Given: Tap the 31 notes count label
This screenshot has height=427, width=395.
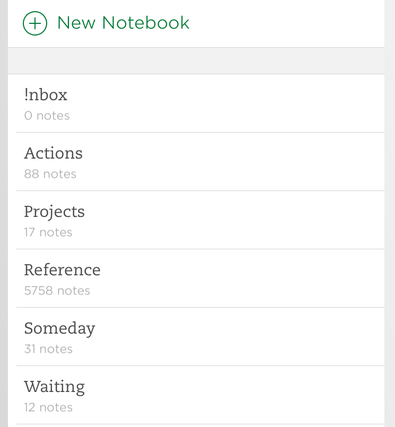Looking at the screenshot, I should click(48, 349).
